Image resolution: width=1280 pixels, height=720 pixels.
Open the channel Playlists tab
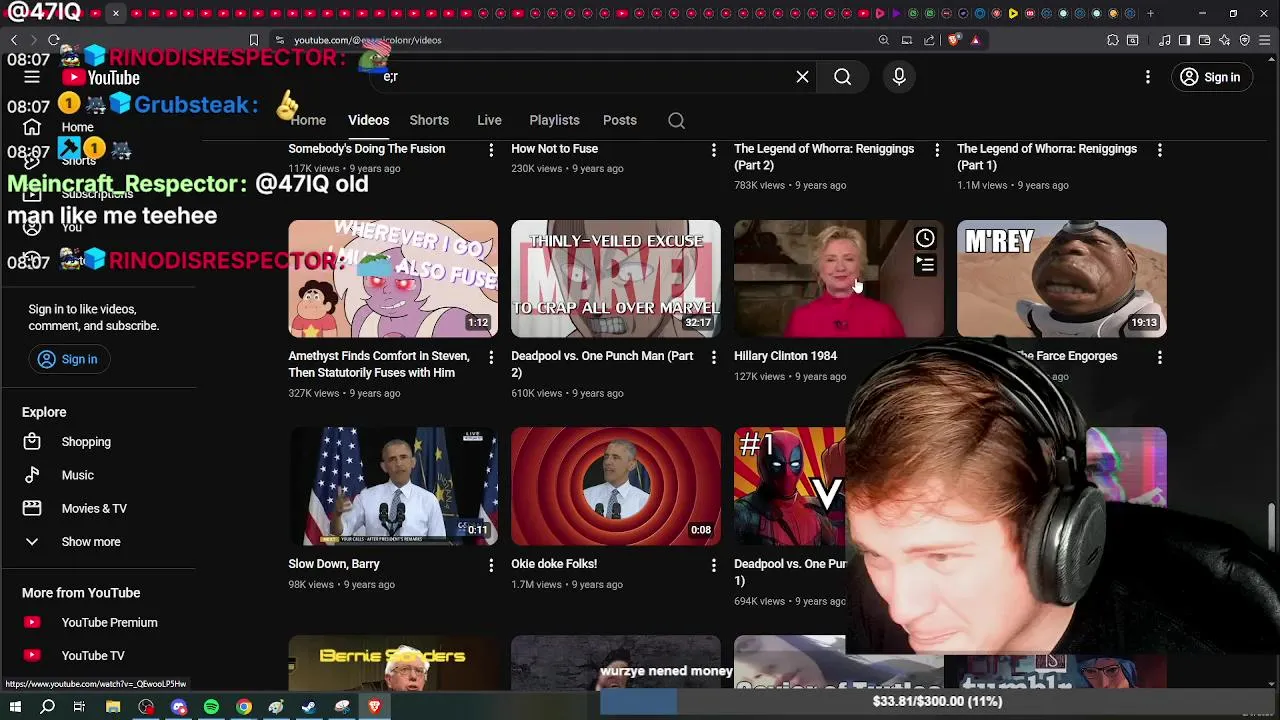[x=554, y=120]
